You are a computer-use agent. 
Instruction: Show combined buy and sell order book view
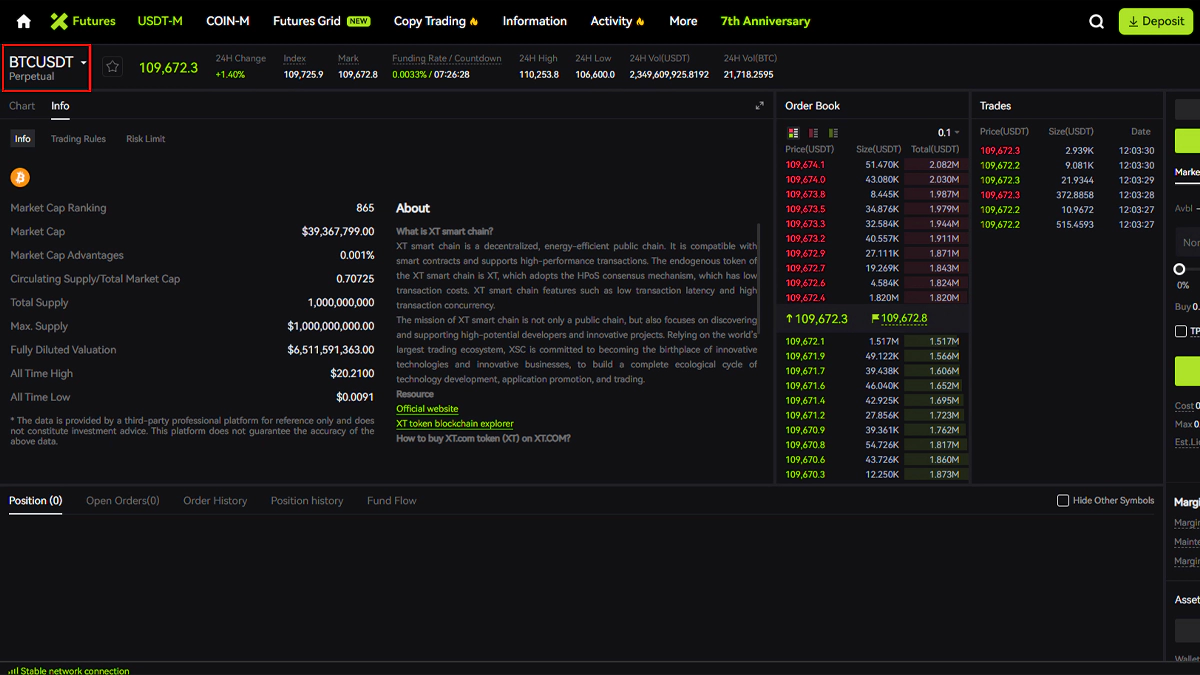[x=794, y=133]
